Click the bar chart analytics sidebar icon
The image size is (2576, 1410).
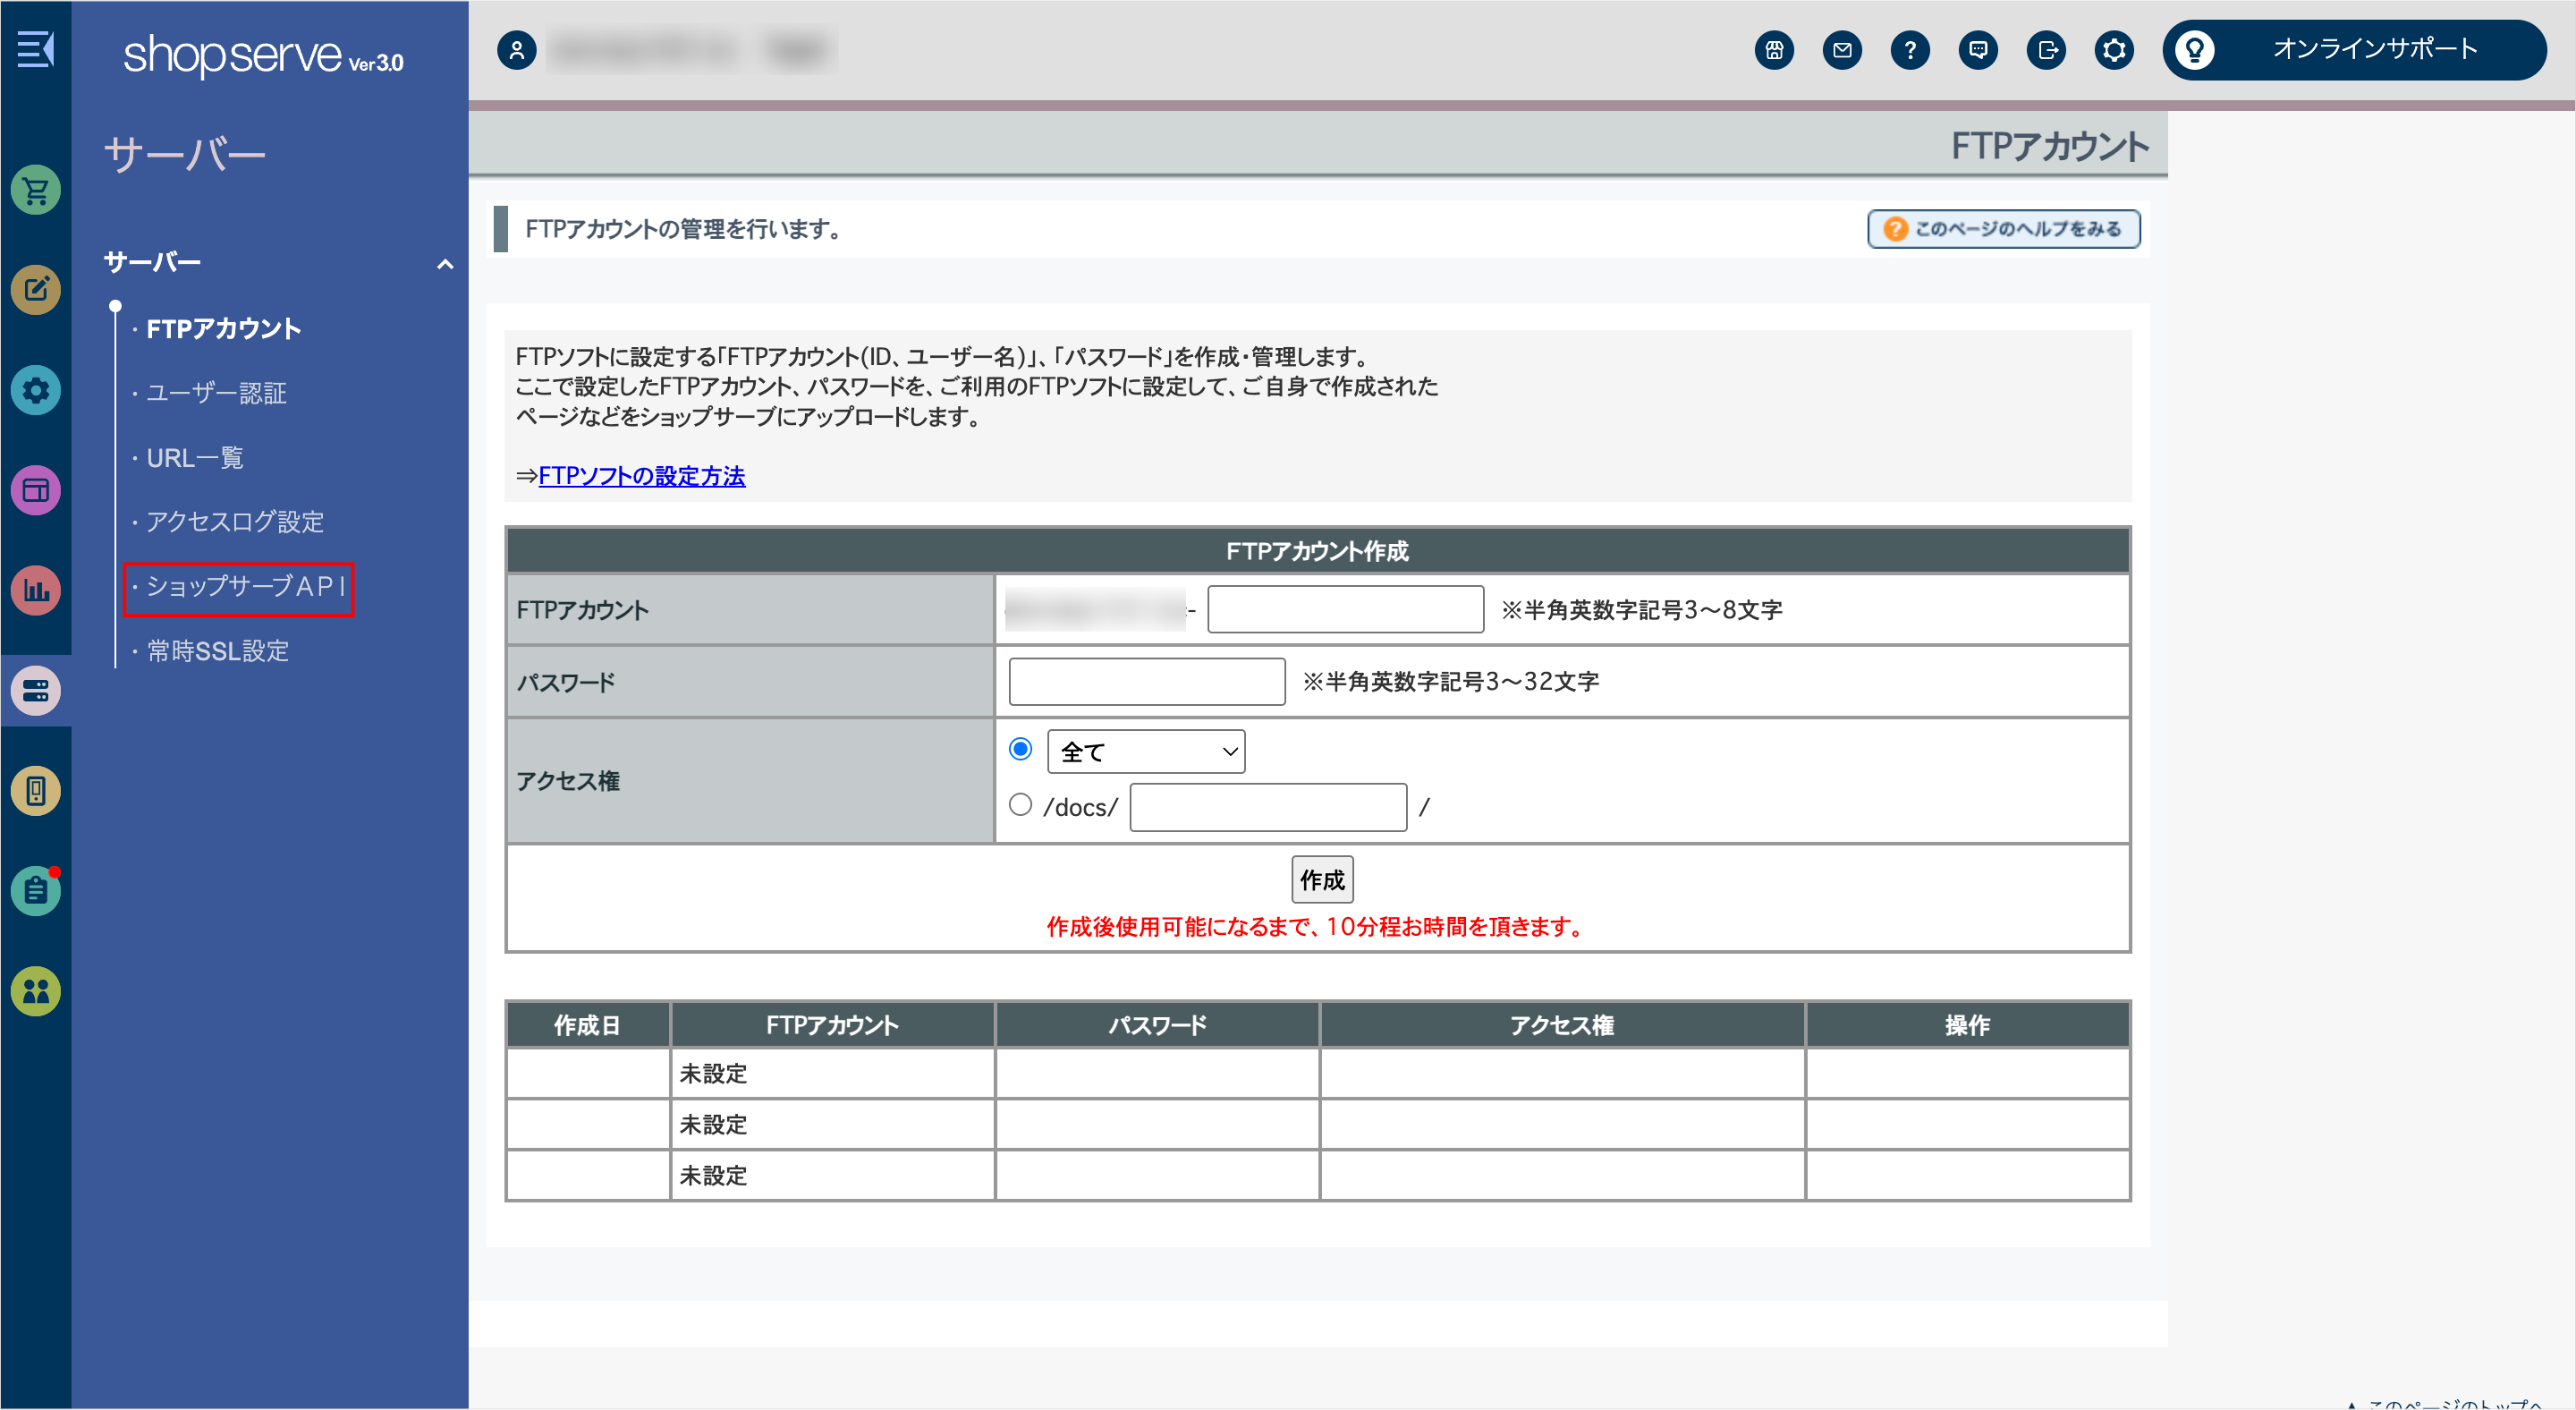pos(36,590)
